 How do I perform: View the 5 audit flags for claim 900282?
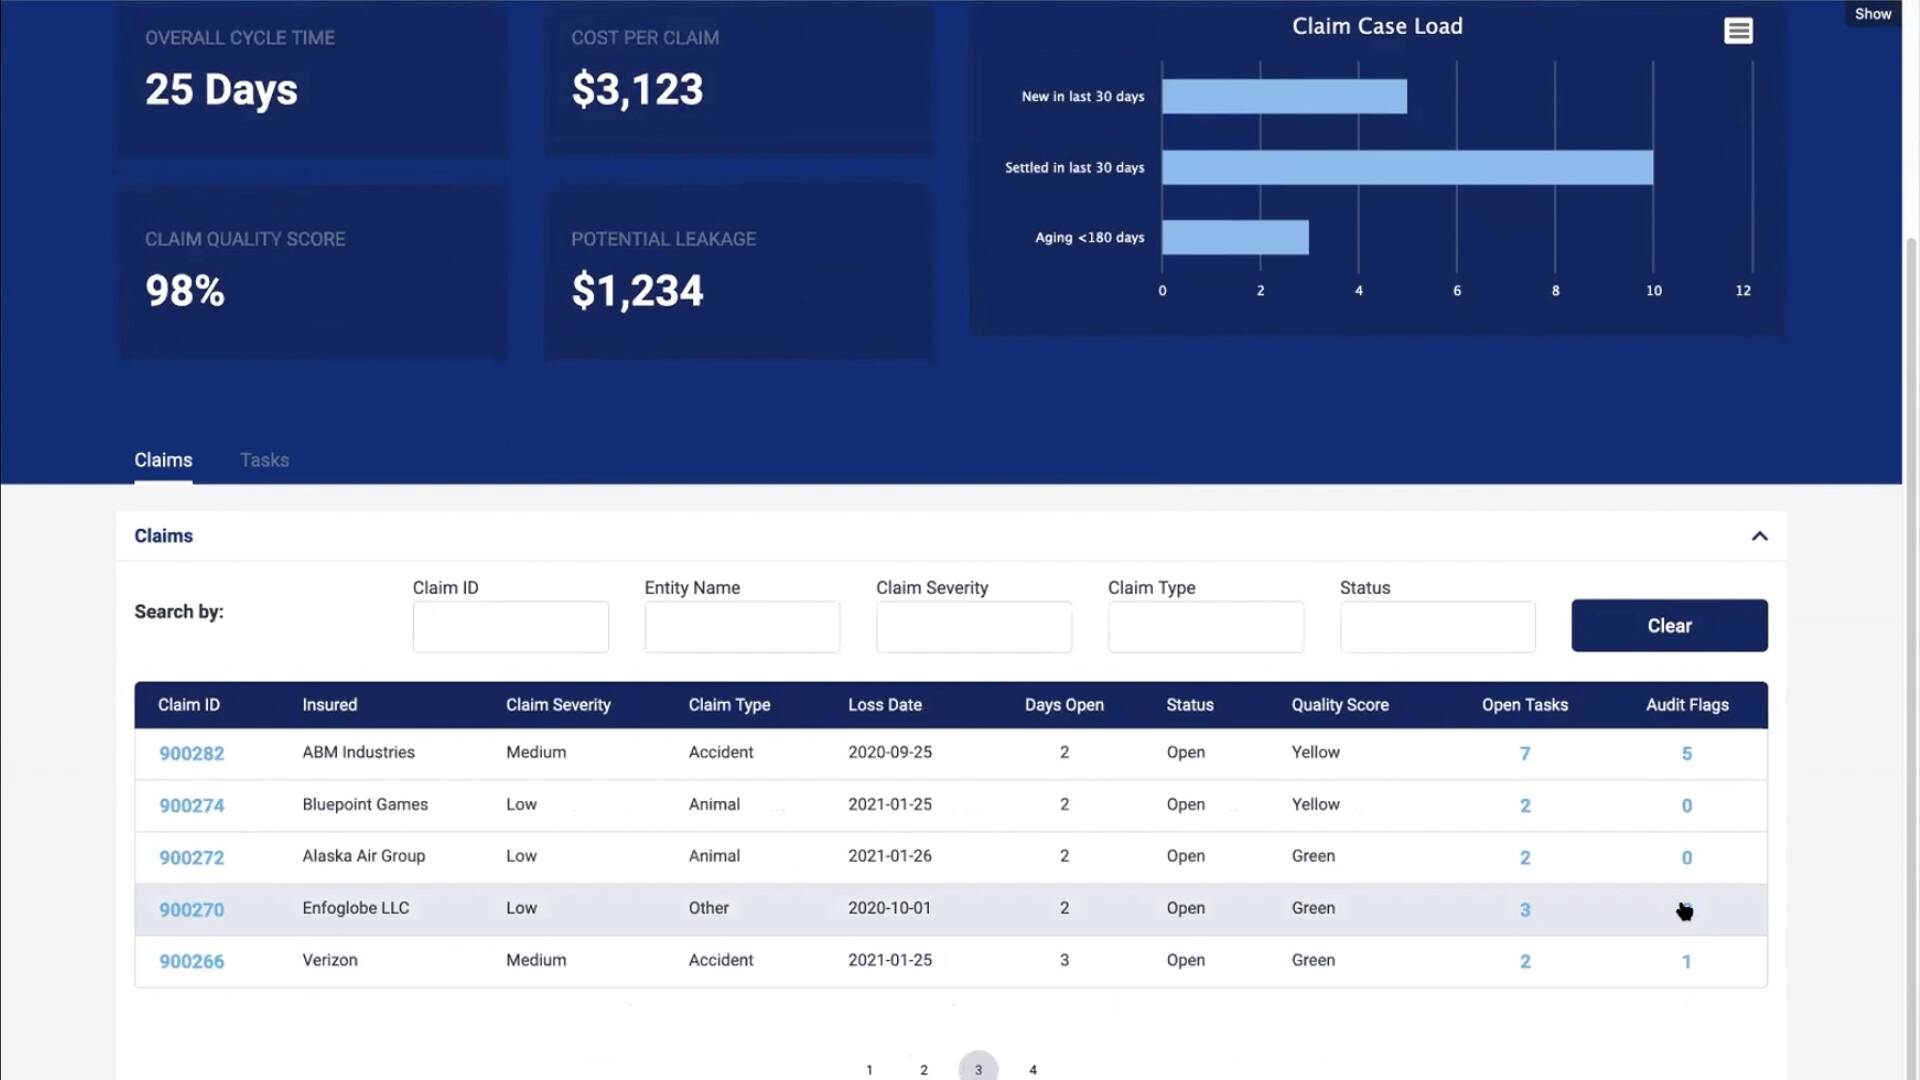click(x=1686, y=754)
